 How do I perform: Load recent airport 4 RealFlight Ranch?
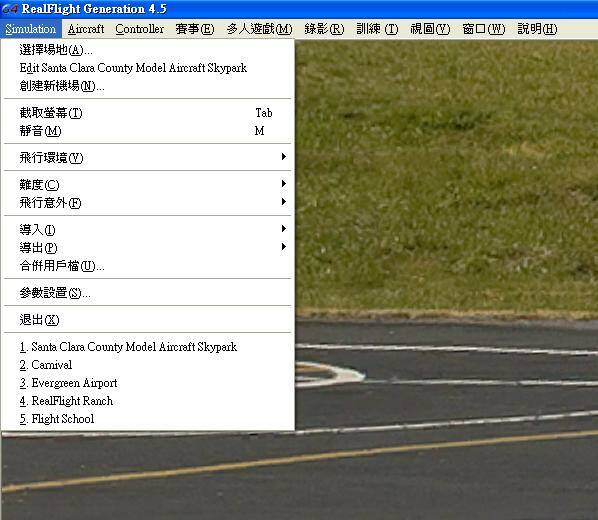148,400
